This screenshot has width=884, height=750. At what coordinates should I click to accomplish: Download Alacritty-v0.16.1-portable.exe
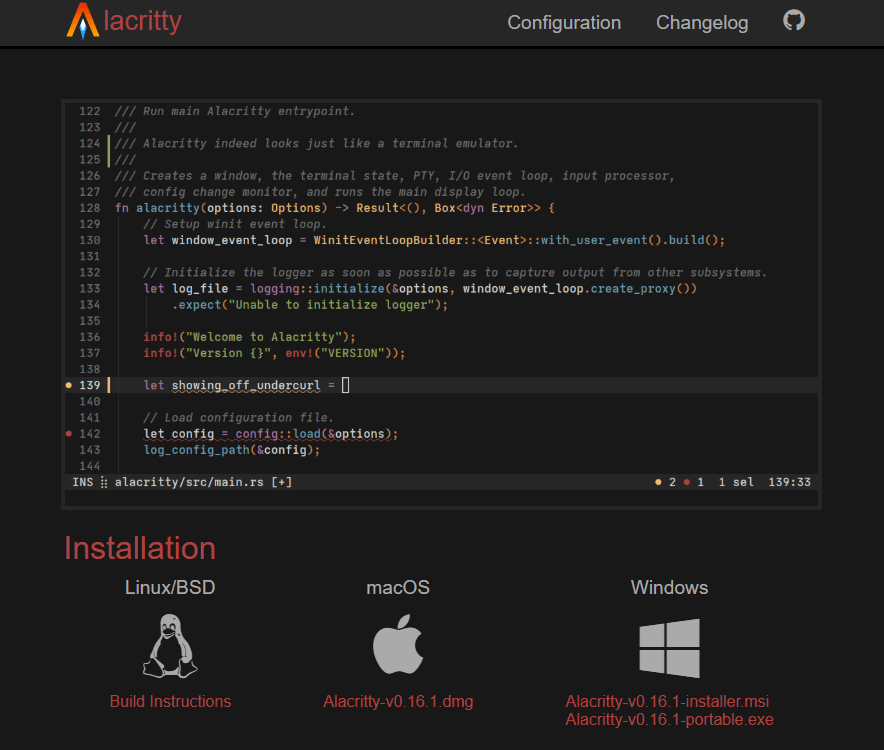(669, 719)
